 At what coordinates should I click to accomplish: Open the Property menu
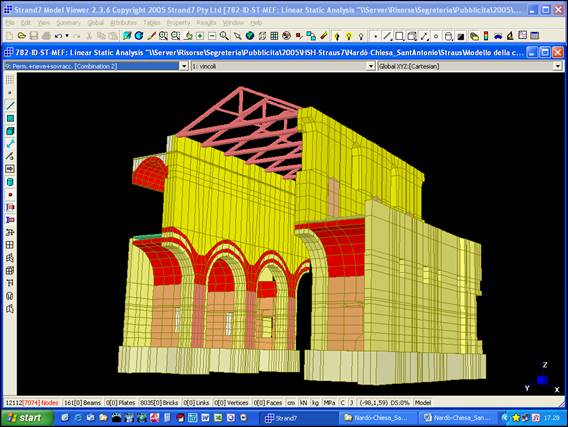(178, 23)
